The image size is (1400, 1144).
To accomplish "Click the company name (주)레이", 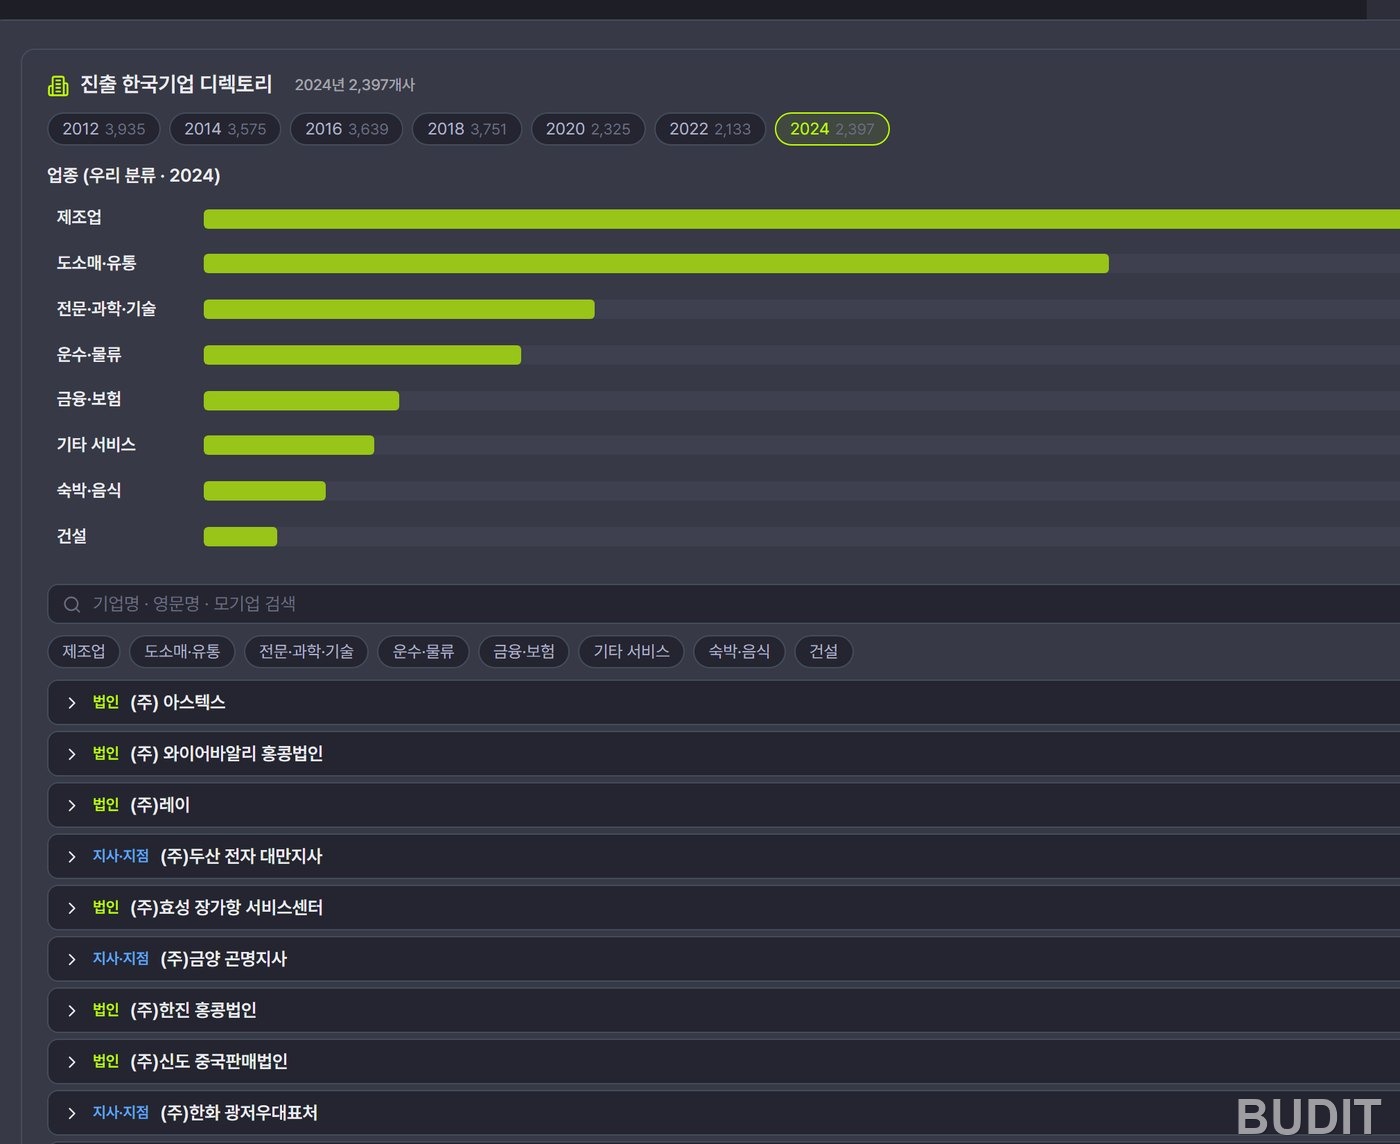I will click(160, 806).
